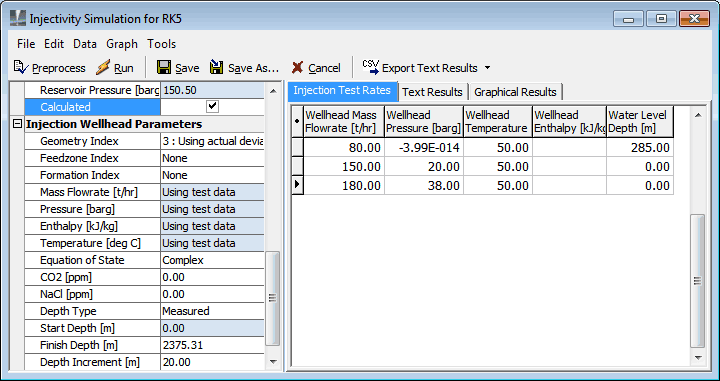
Task: Click the Export Text Results button label
Action: coord(430,68)
